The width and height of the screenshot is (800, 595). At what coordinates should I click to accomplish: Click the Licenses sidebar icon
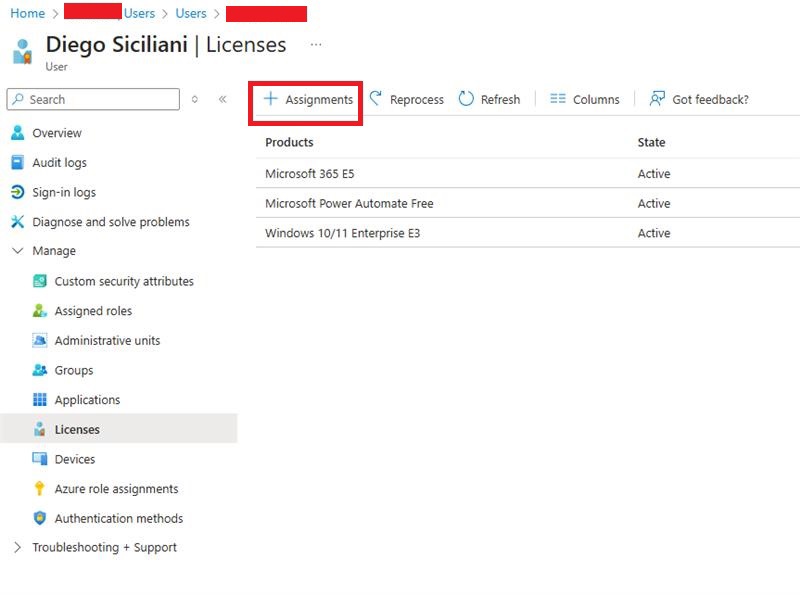pyautogui.click(x=40, y=429)
